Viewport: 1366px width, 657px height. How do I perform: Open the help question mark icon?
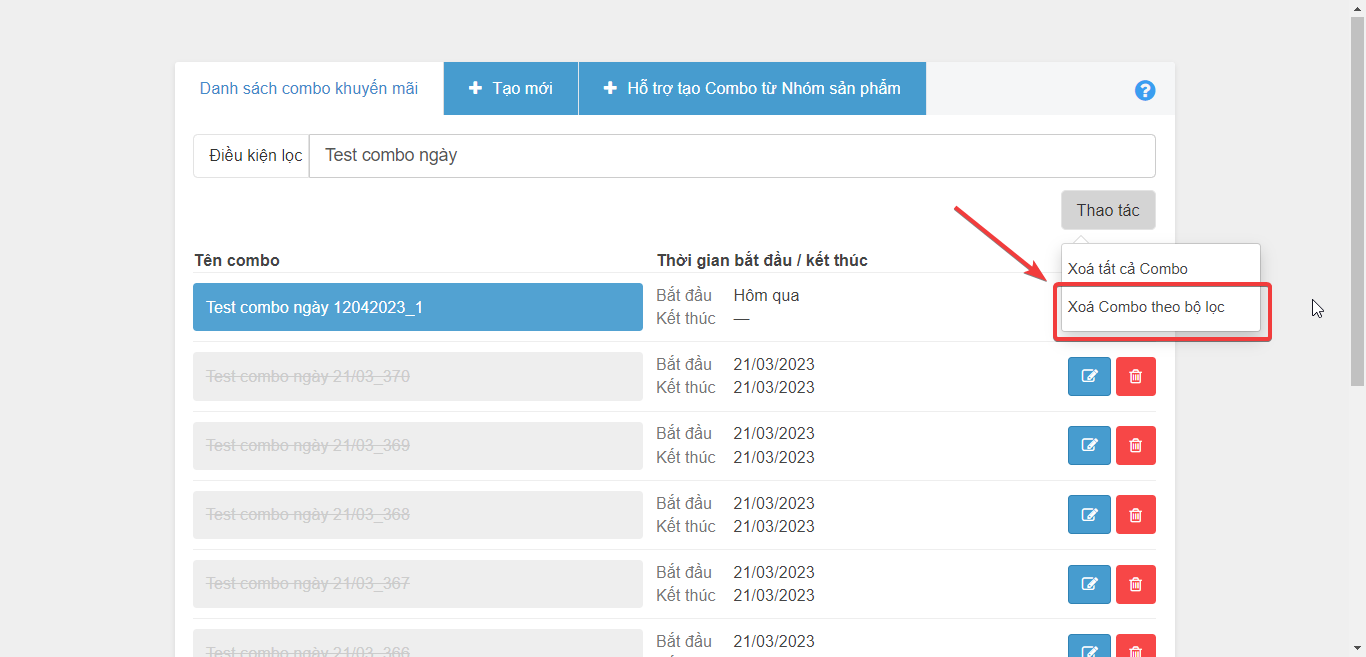coord(1145,90)
